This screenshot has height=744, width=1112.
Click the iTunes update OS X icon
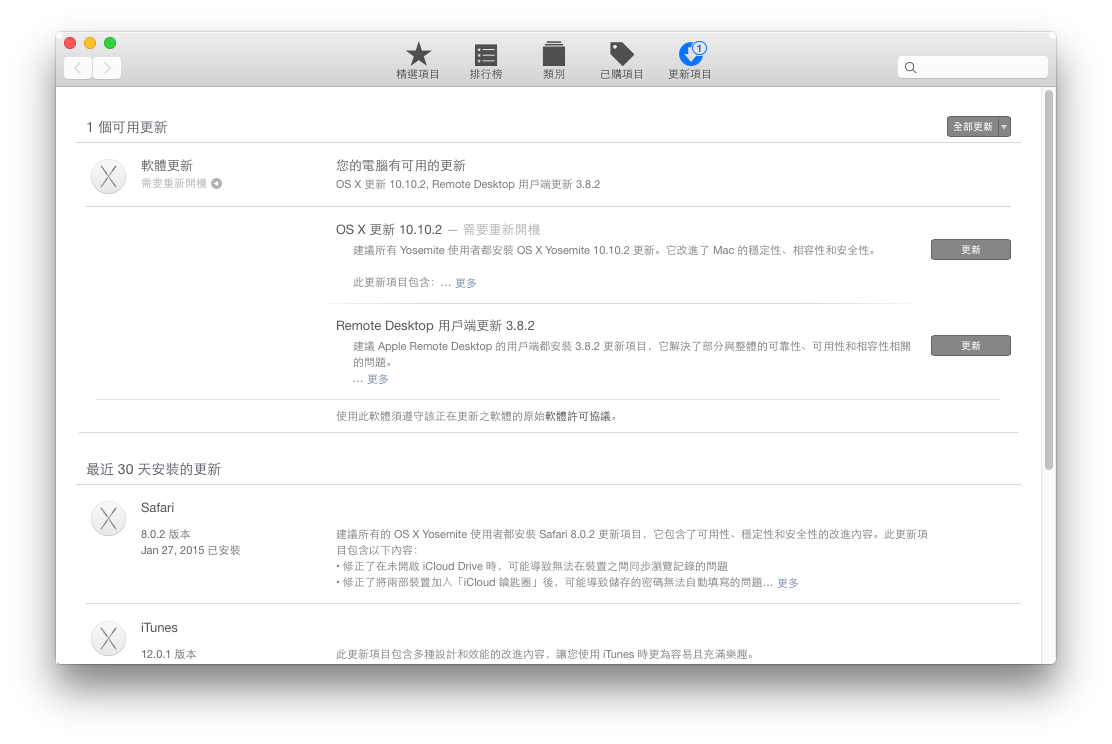(109, 638)
